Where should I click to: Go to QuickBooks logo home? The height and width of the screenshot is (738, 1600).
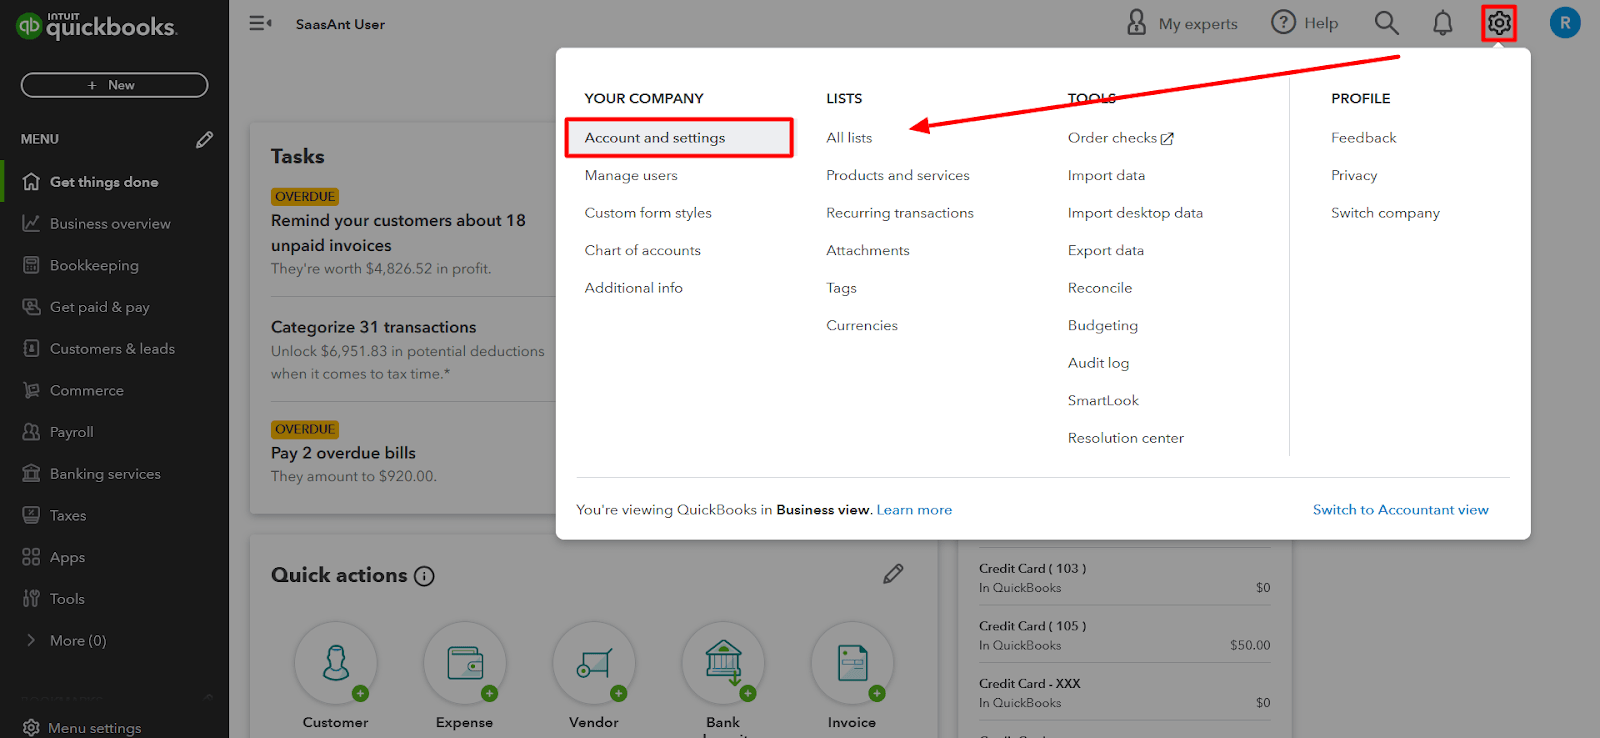[x=97, y=26]
